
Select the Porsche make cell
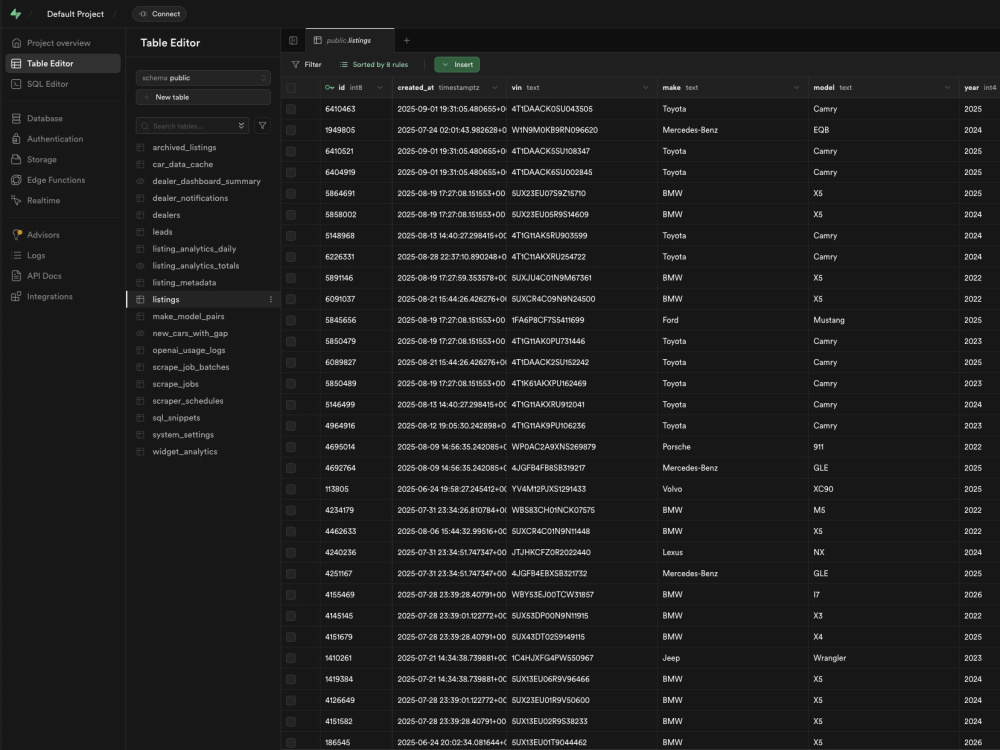pyautogui.click(x=733, y=447)
